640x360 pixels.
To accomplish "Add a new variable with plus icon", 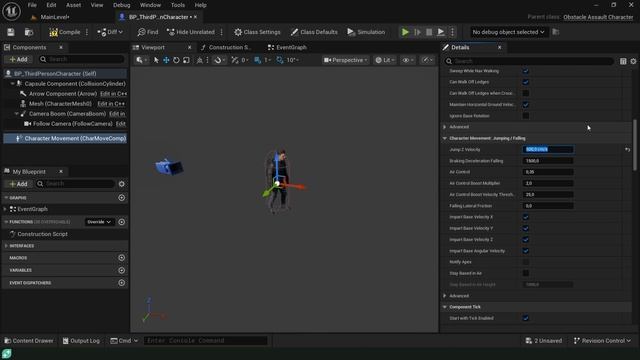I will tap(122, 270).
